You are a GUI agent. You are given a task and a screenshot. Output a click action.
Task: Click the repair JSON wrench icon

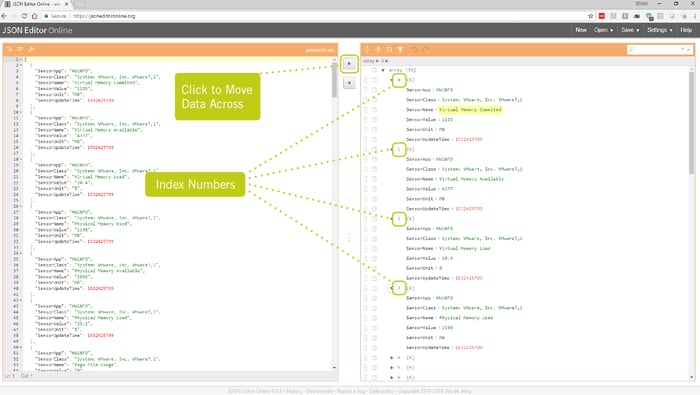(x=31, y=49)
